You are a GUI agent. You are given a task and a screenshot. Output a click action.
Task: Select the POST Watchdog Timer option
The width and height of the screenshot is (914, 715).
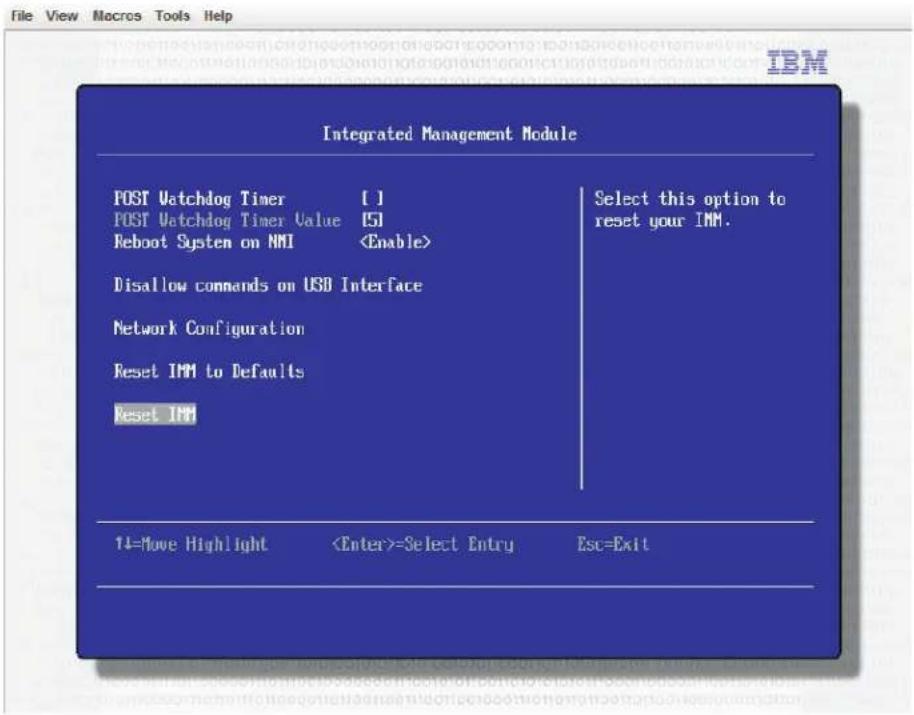tap(199, 199)
